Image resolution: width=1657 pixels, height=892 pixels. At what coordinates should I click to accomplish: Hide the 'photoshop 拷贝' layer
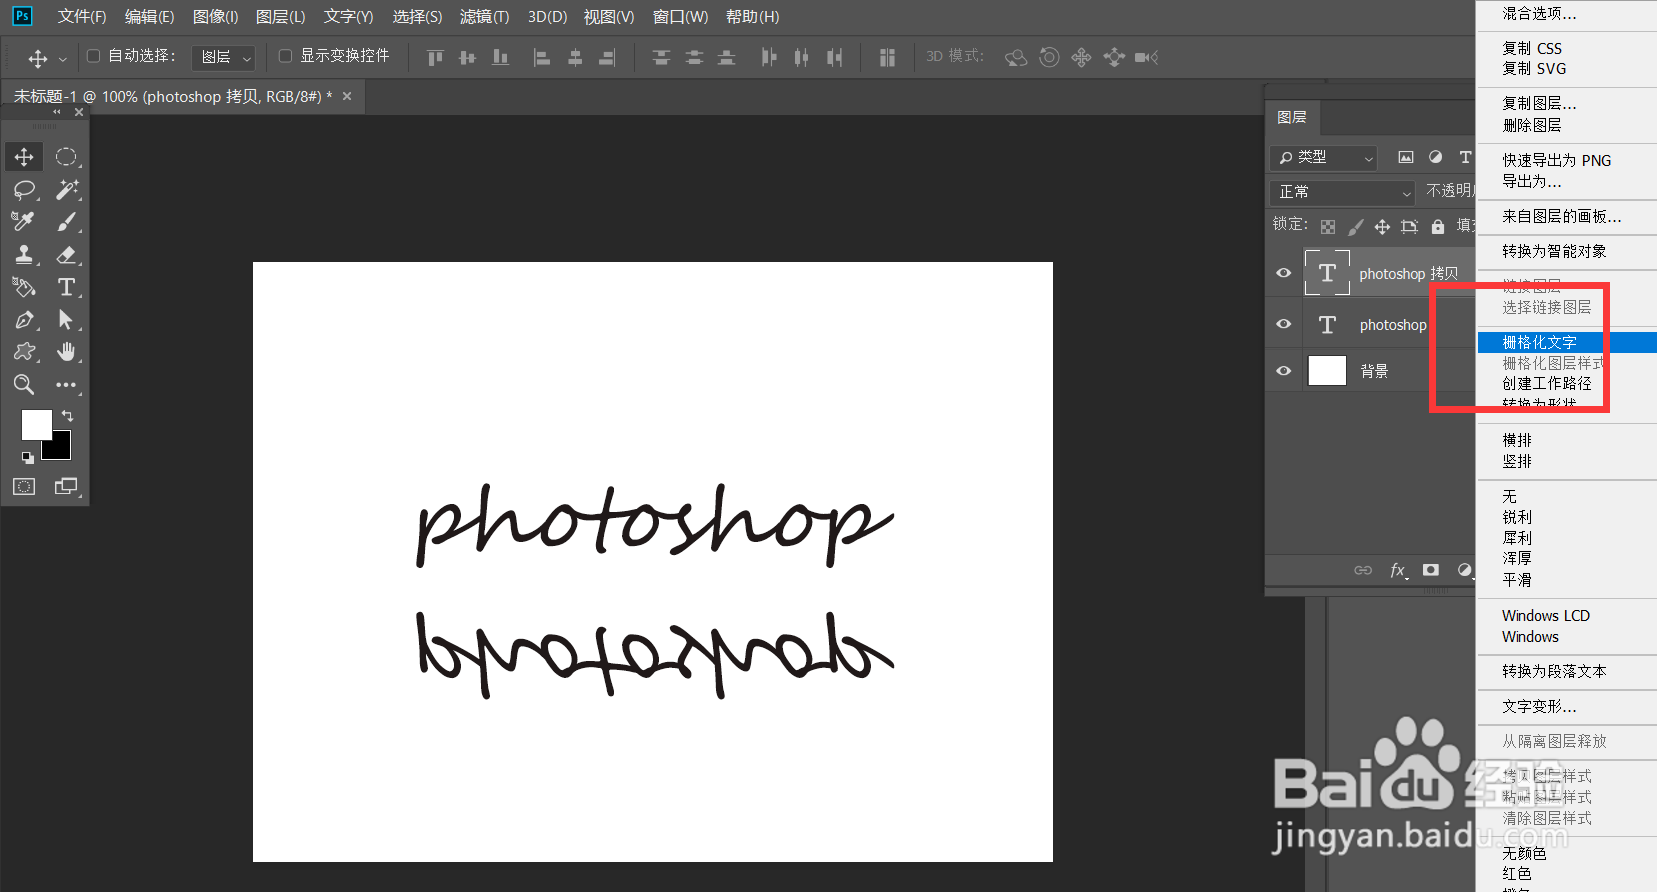click(x=1284, y=273)
